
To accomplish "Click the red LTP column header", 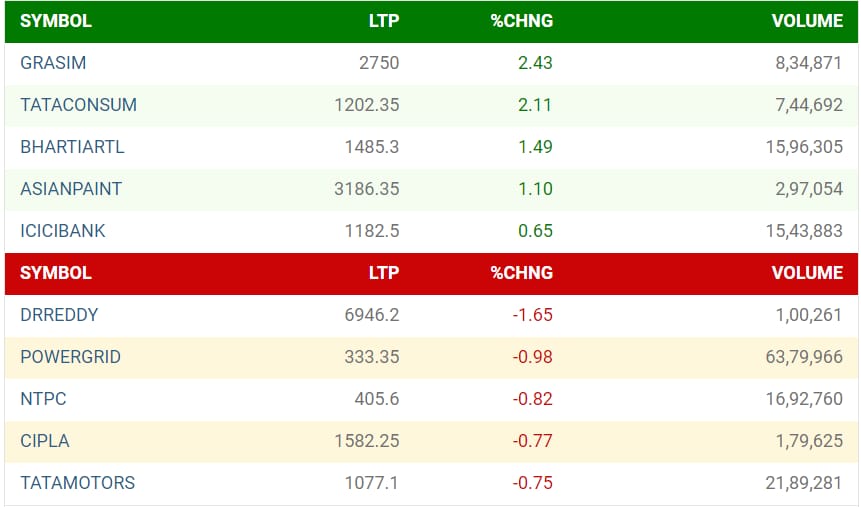I will click(384, 272).
